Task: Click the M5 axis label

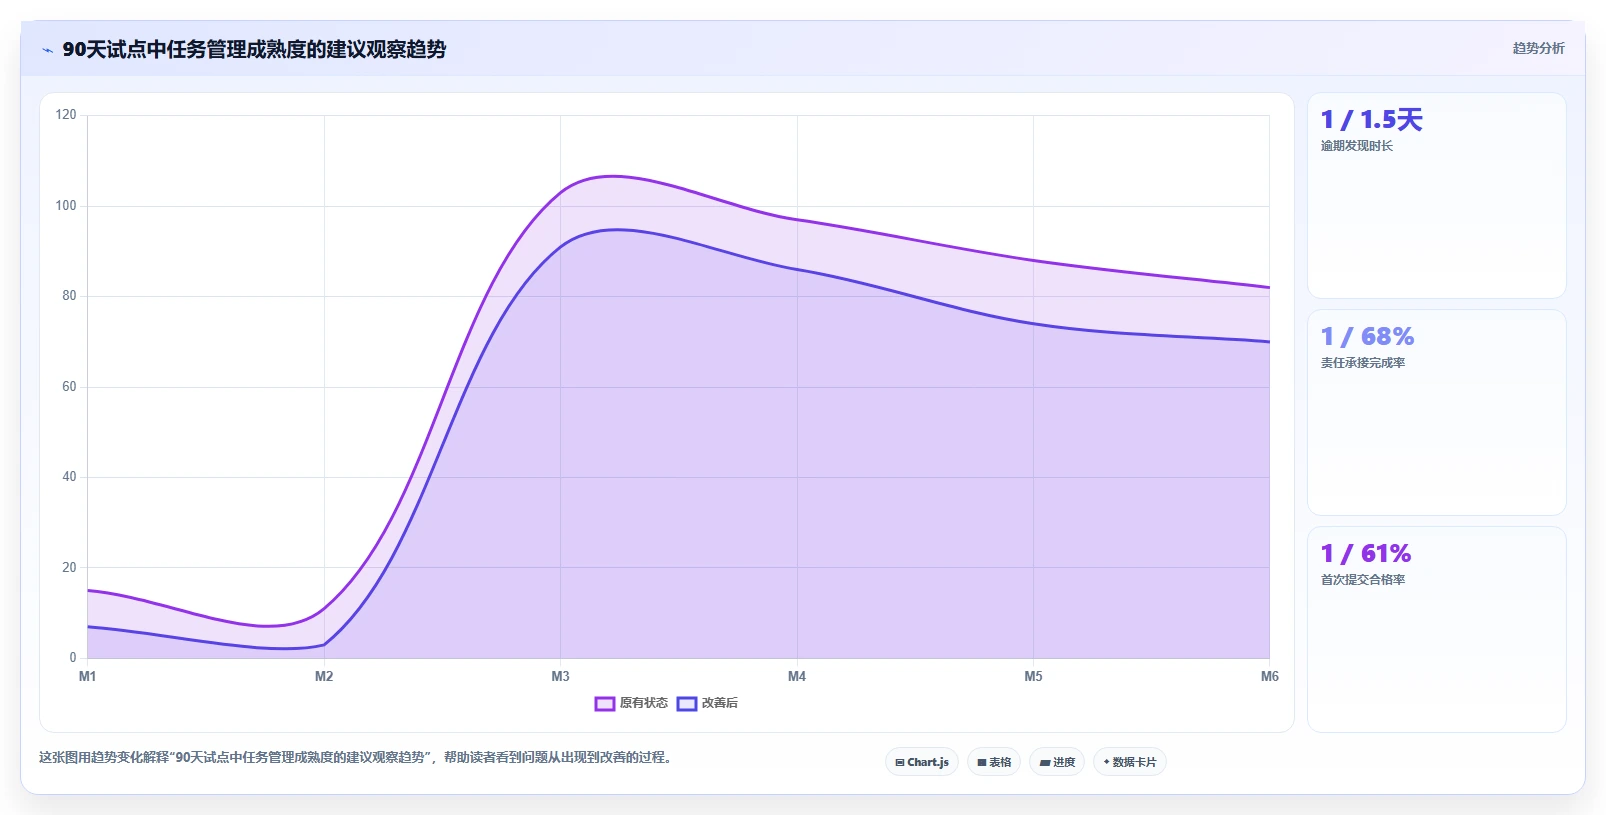Action: click(x=1033, y=677)
